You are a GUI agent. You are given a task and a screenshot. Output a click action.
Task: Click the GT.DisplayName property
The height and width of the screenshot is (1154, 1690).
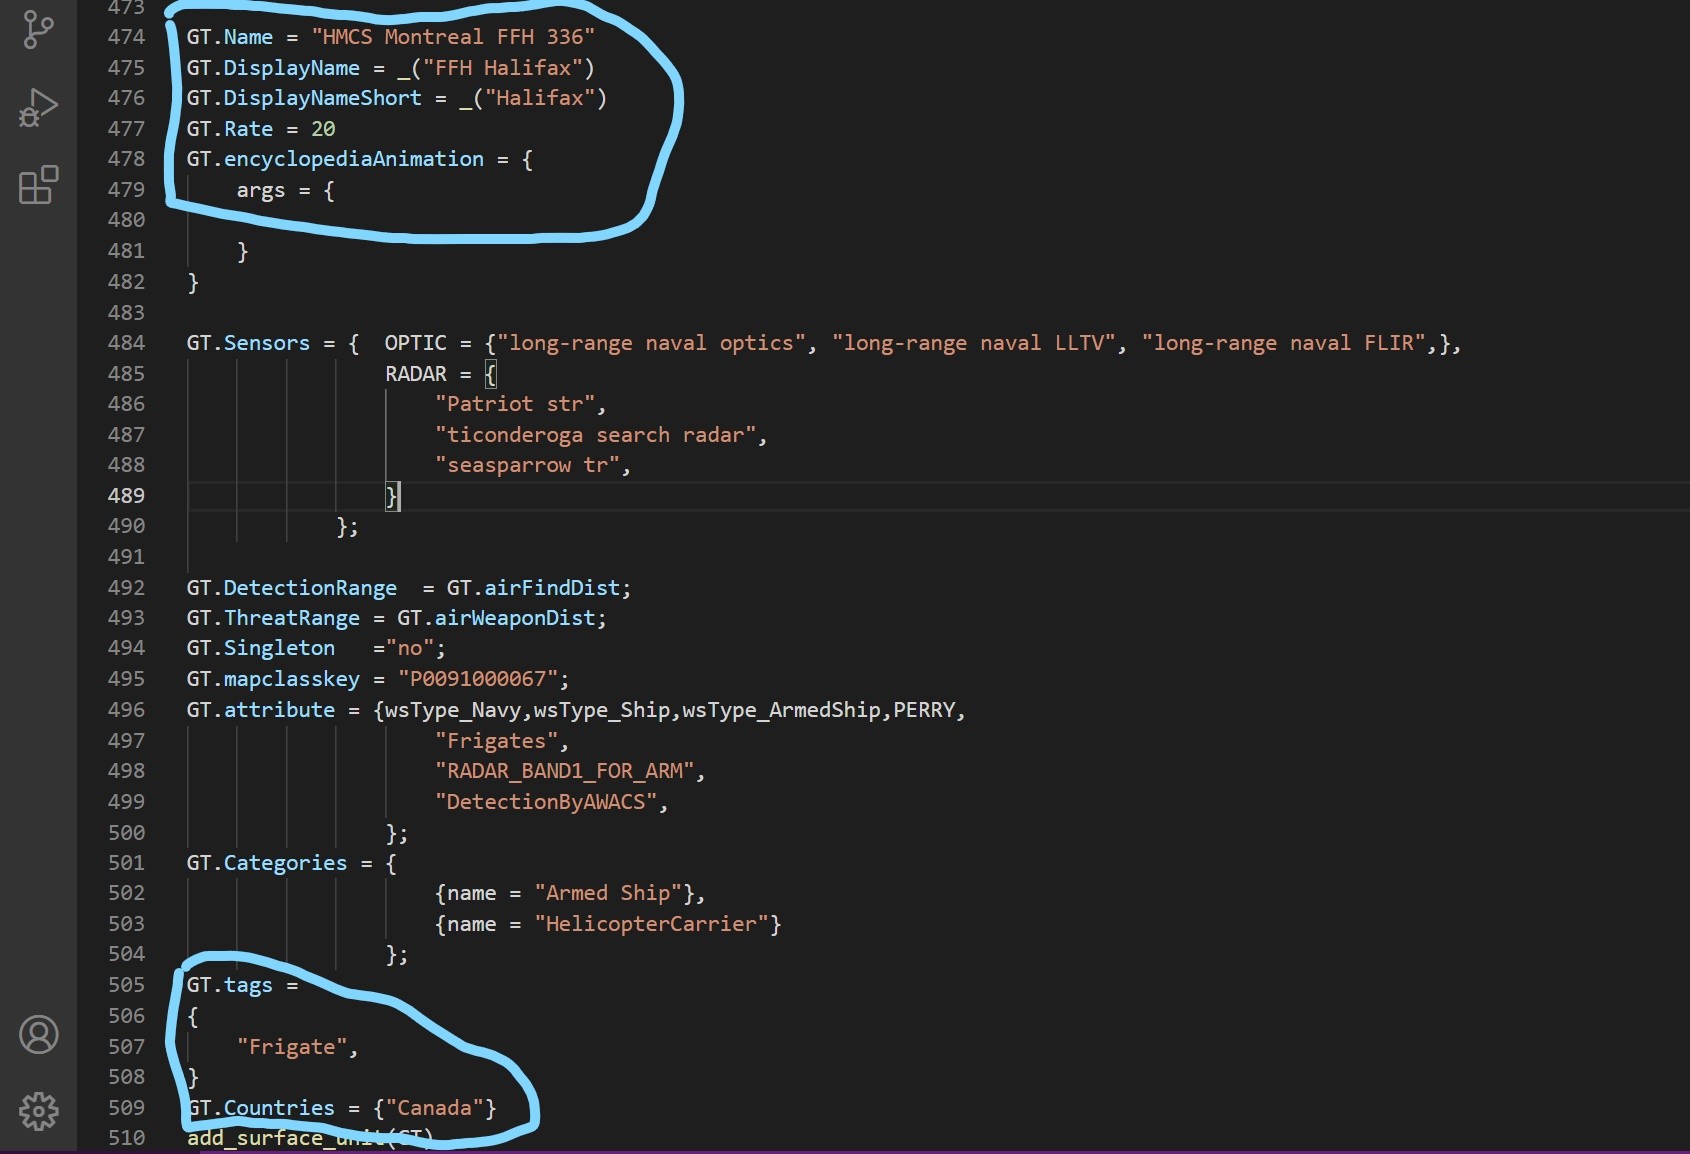click(273, 68)
